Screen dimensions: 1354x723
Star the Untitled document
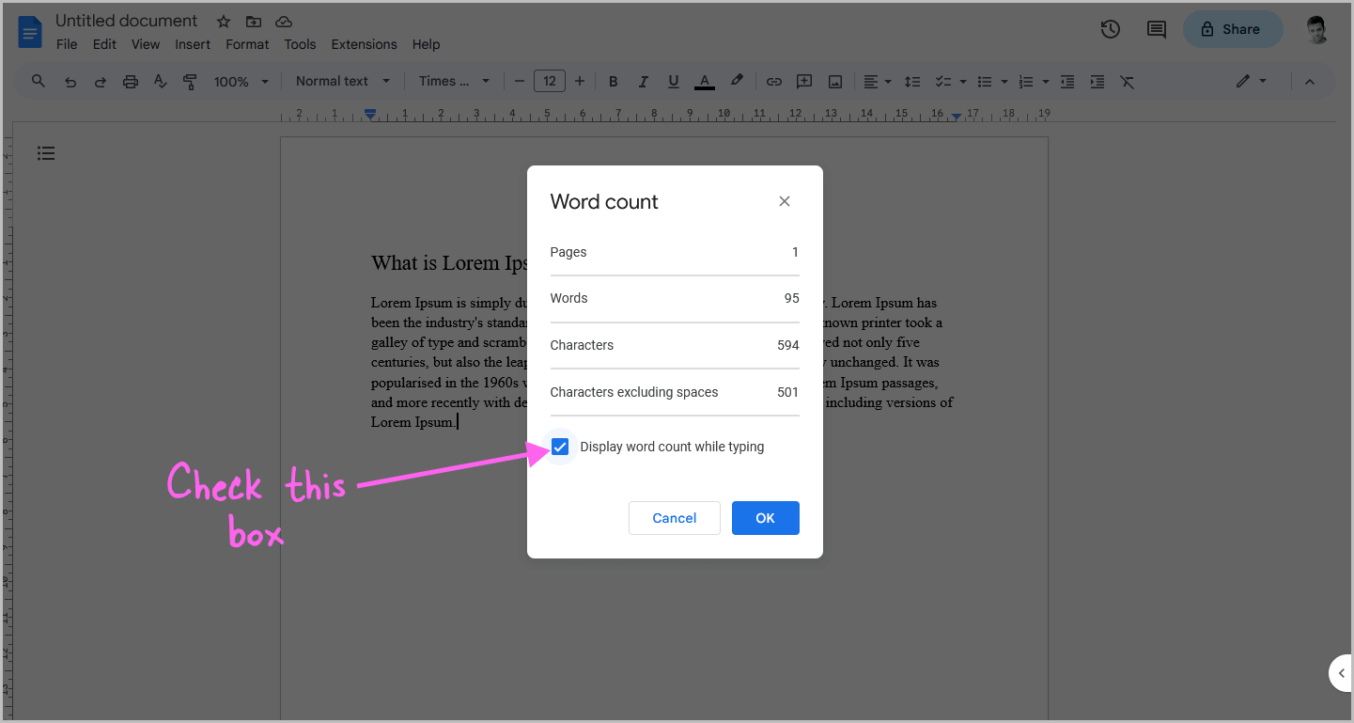point(223,21)
